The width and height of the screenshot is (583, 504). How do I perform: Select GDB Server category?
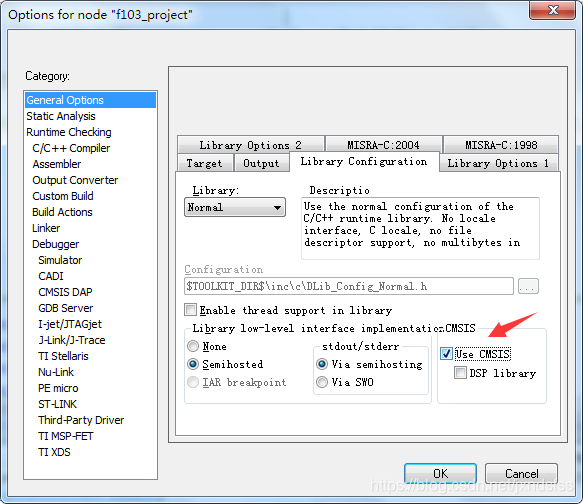tap(65, 308)
